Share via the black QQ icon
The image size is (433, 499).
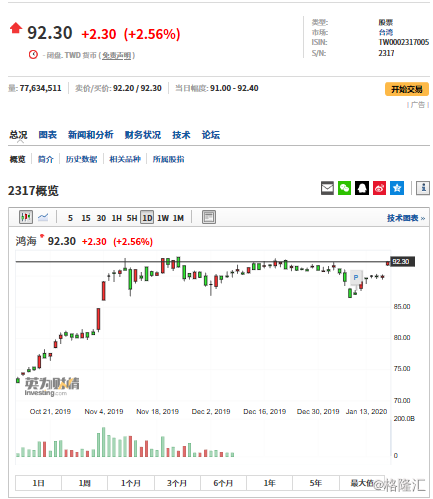pyautogui.click(x=362, y=188)
